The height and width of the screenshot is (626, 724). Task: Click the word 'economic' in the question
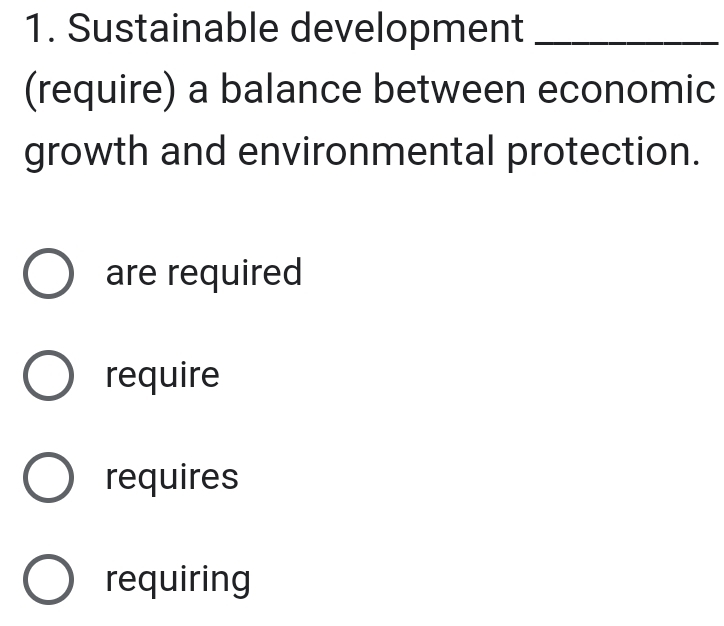click(x=627, y=89)
